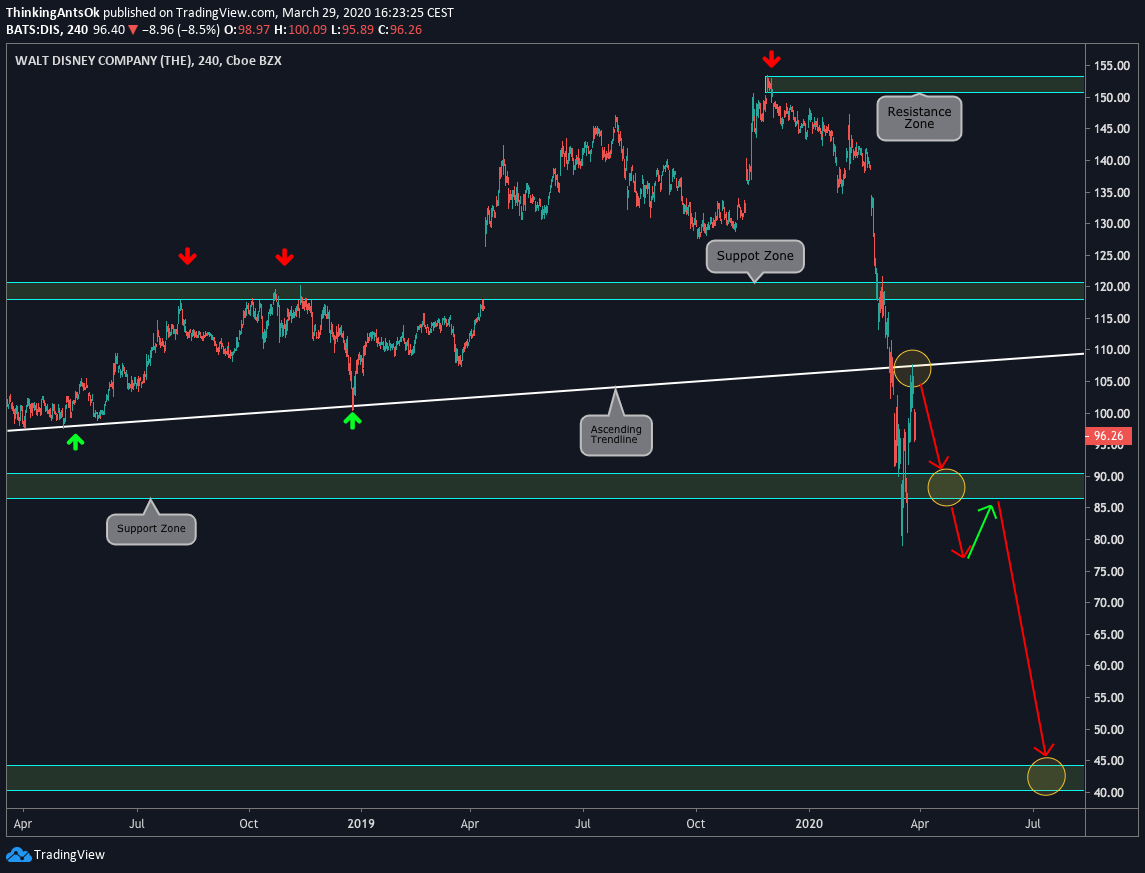The width and height of the screenshot is (1145, 873).
Task: Select the Support Zone callout near 85
Action: tap(151, 528)
